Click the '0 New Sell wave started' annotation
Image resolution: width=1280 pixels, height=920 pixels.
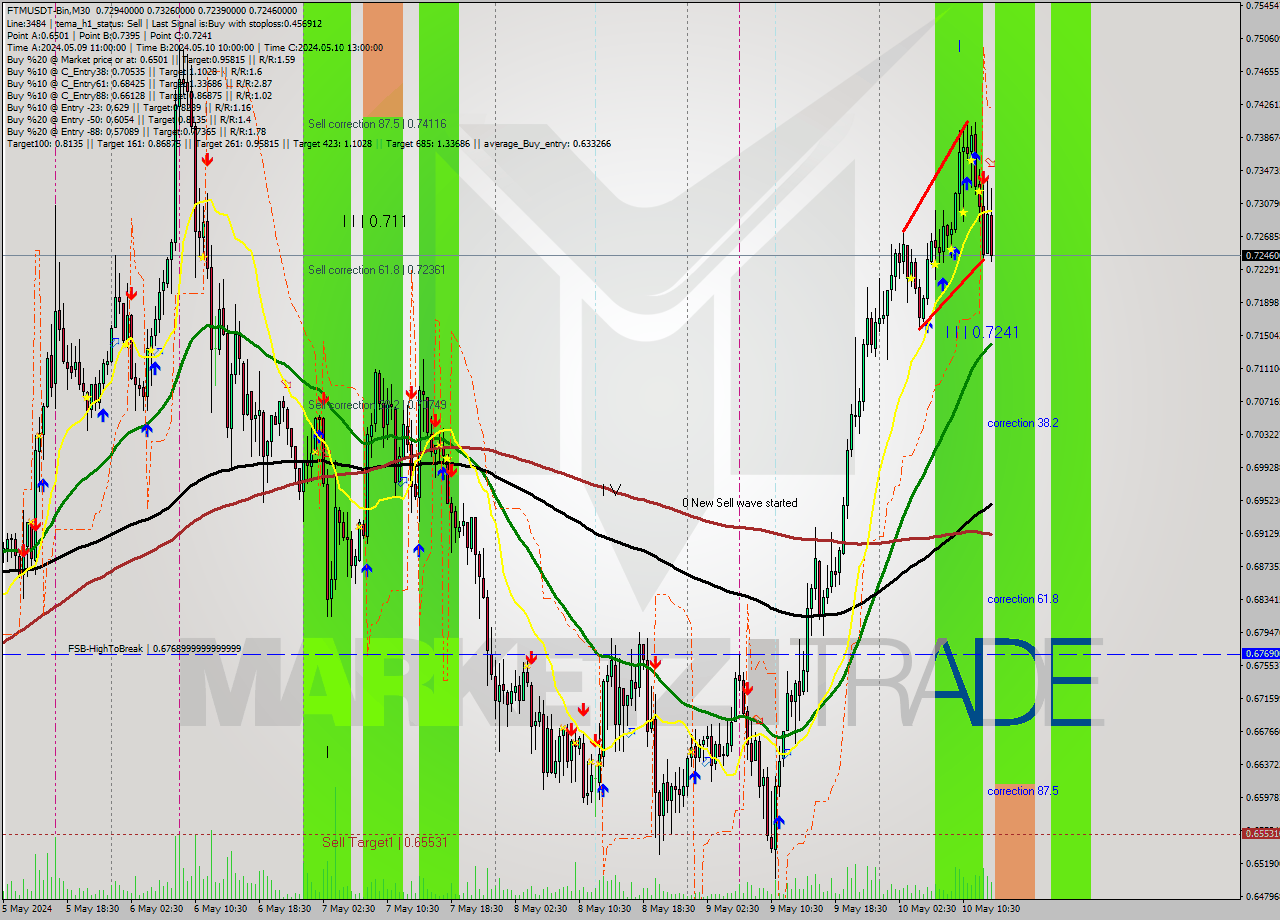click(740, 503)
